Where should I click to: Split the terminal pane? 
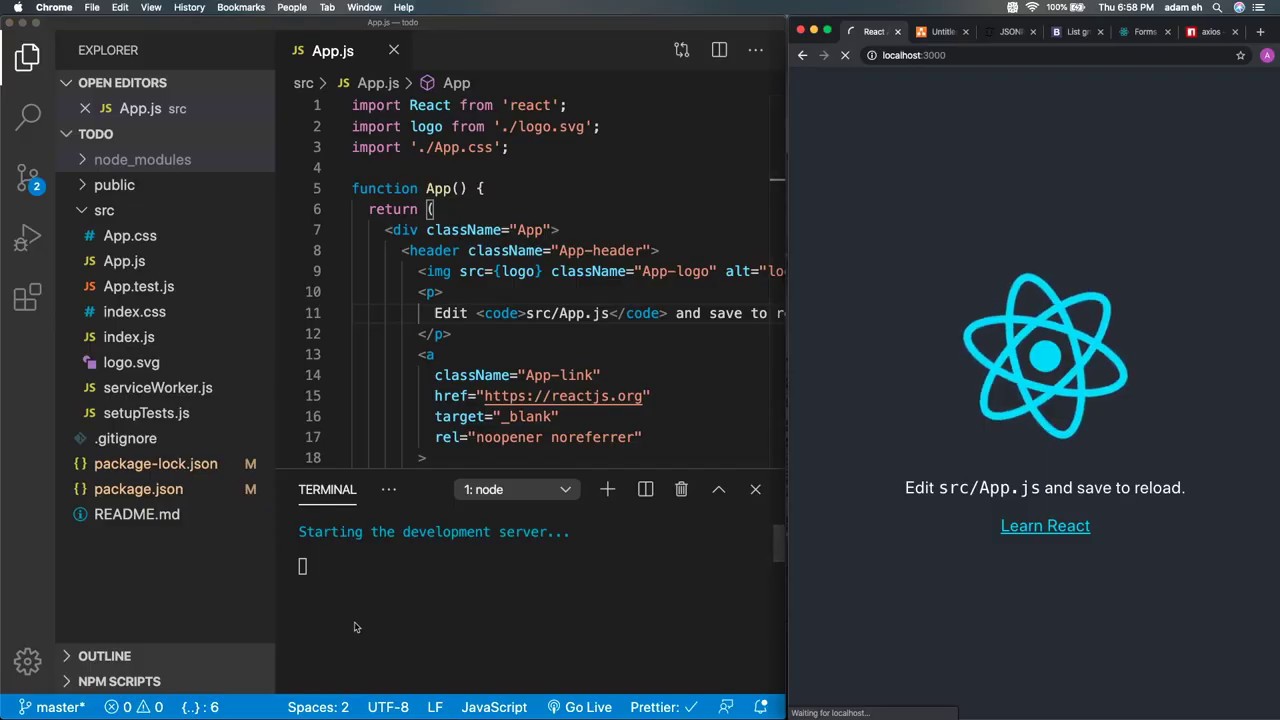(645, 489)
